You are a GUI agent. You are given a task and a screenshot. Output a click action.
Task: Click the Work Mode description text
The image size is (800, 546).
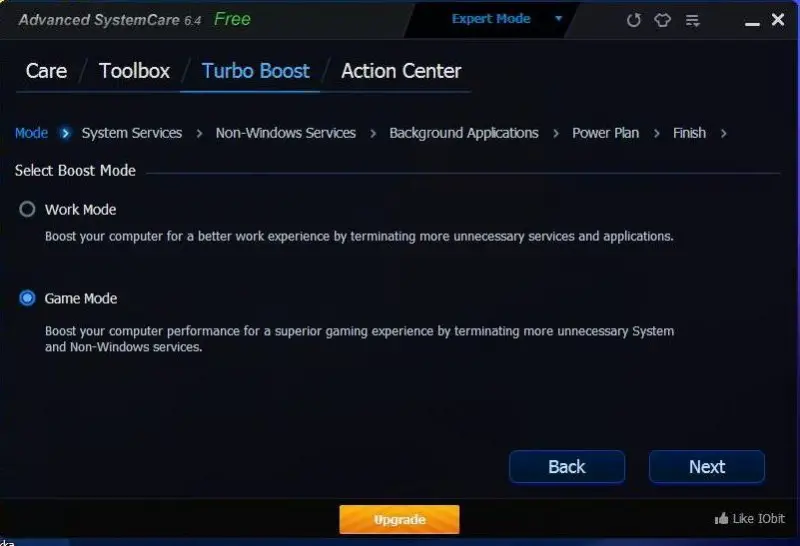click(359, 236)
